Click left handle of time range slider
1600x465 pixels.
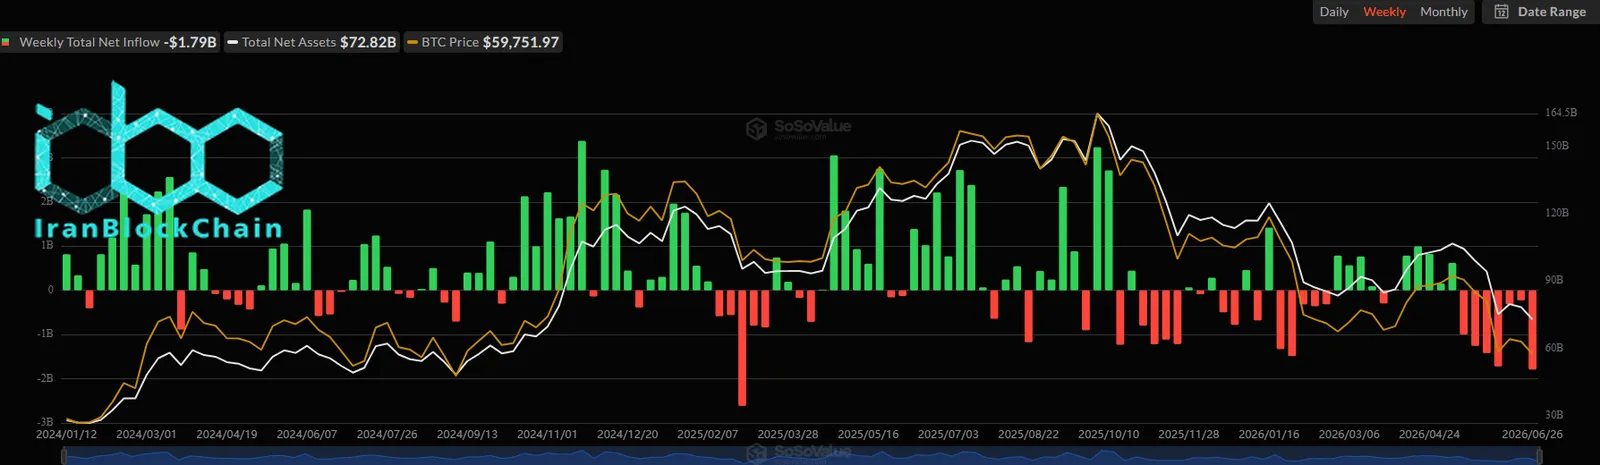(x=65, y=456)
